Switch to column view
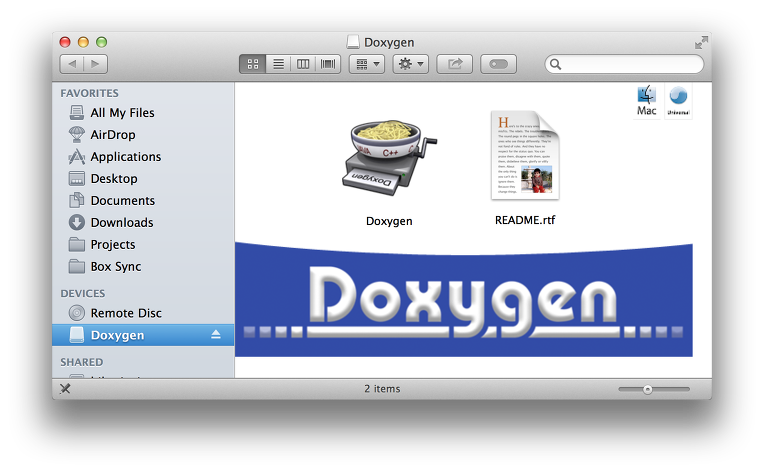The width and height of the screenshot is (764, 472). click(303, 64)
